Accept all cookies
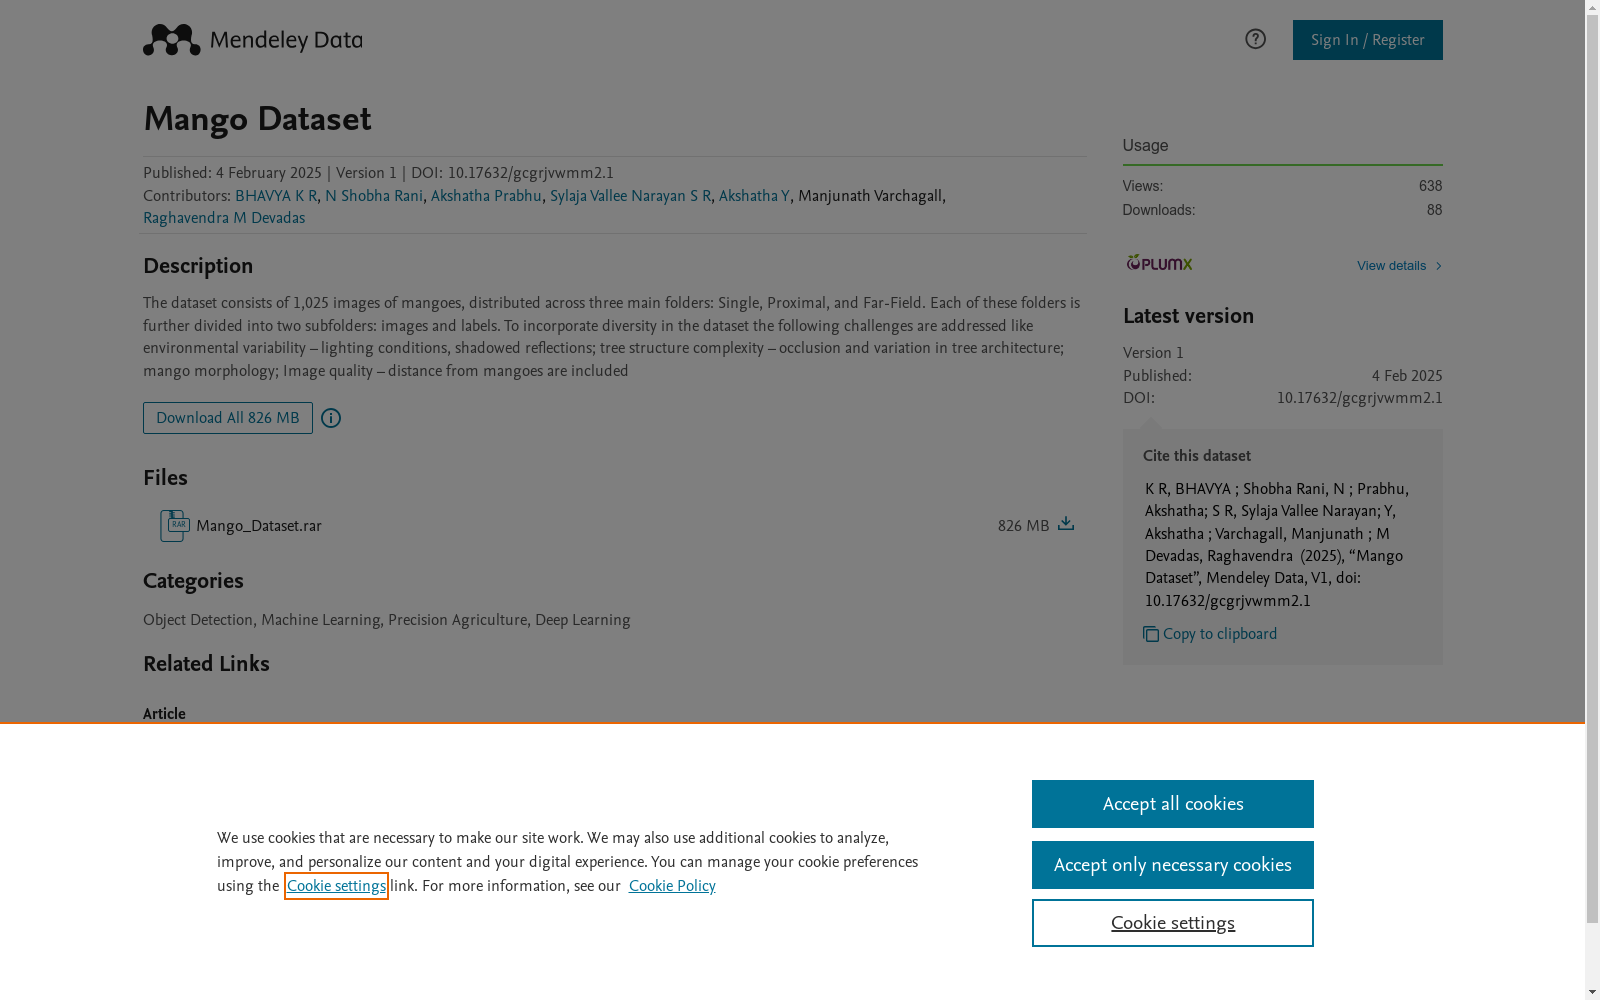 click(x=1172, y=804)
